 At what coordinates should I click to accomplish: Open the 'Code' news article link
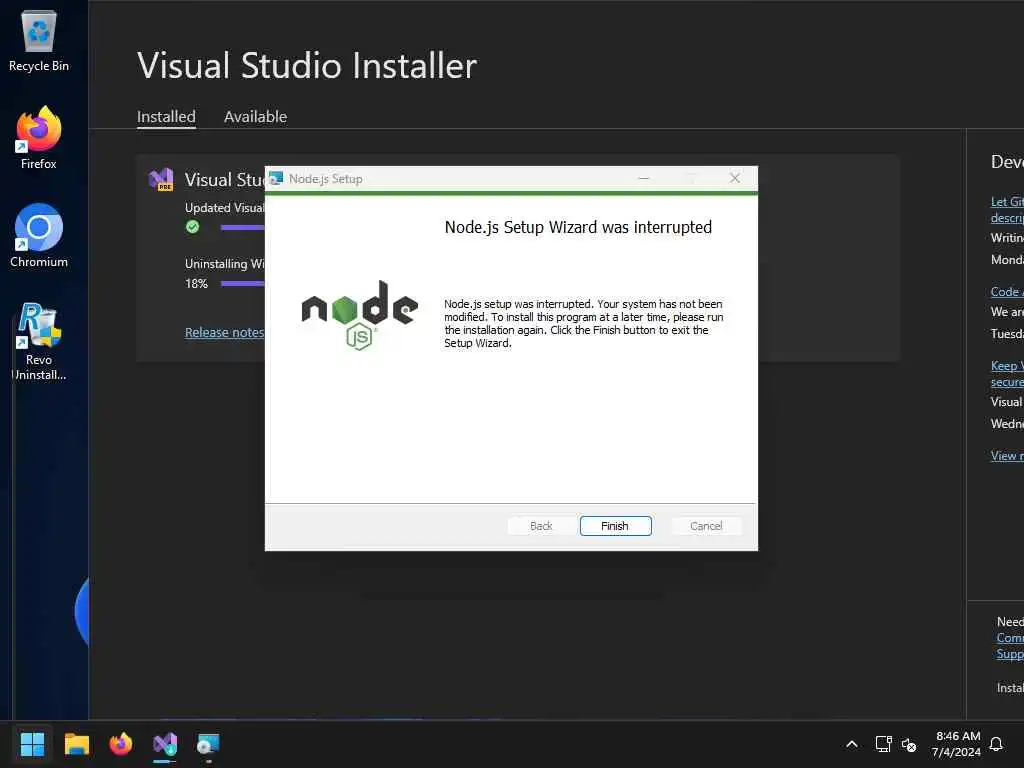click(1007, 292)
